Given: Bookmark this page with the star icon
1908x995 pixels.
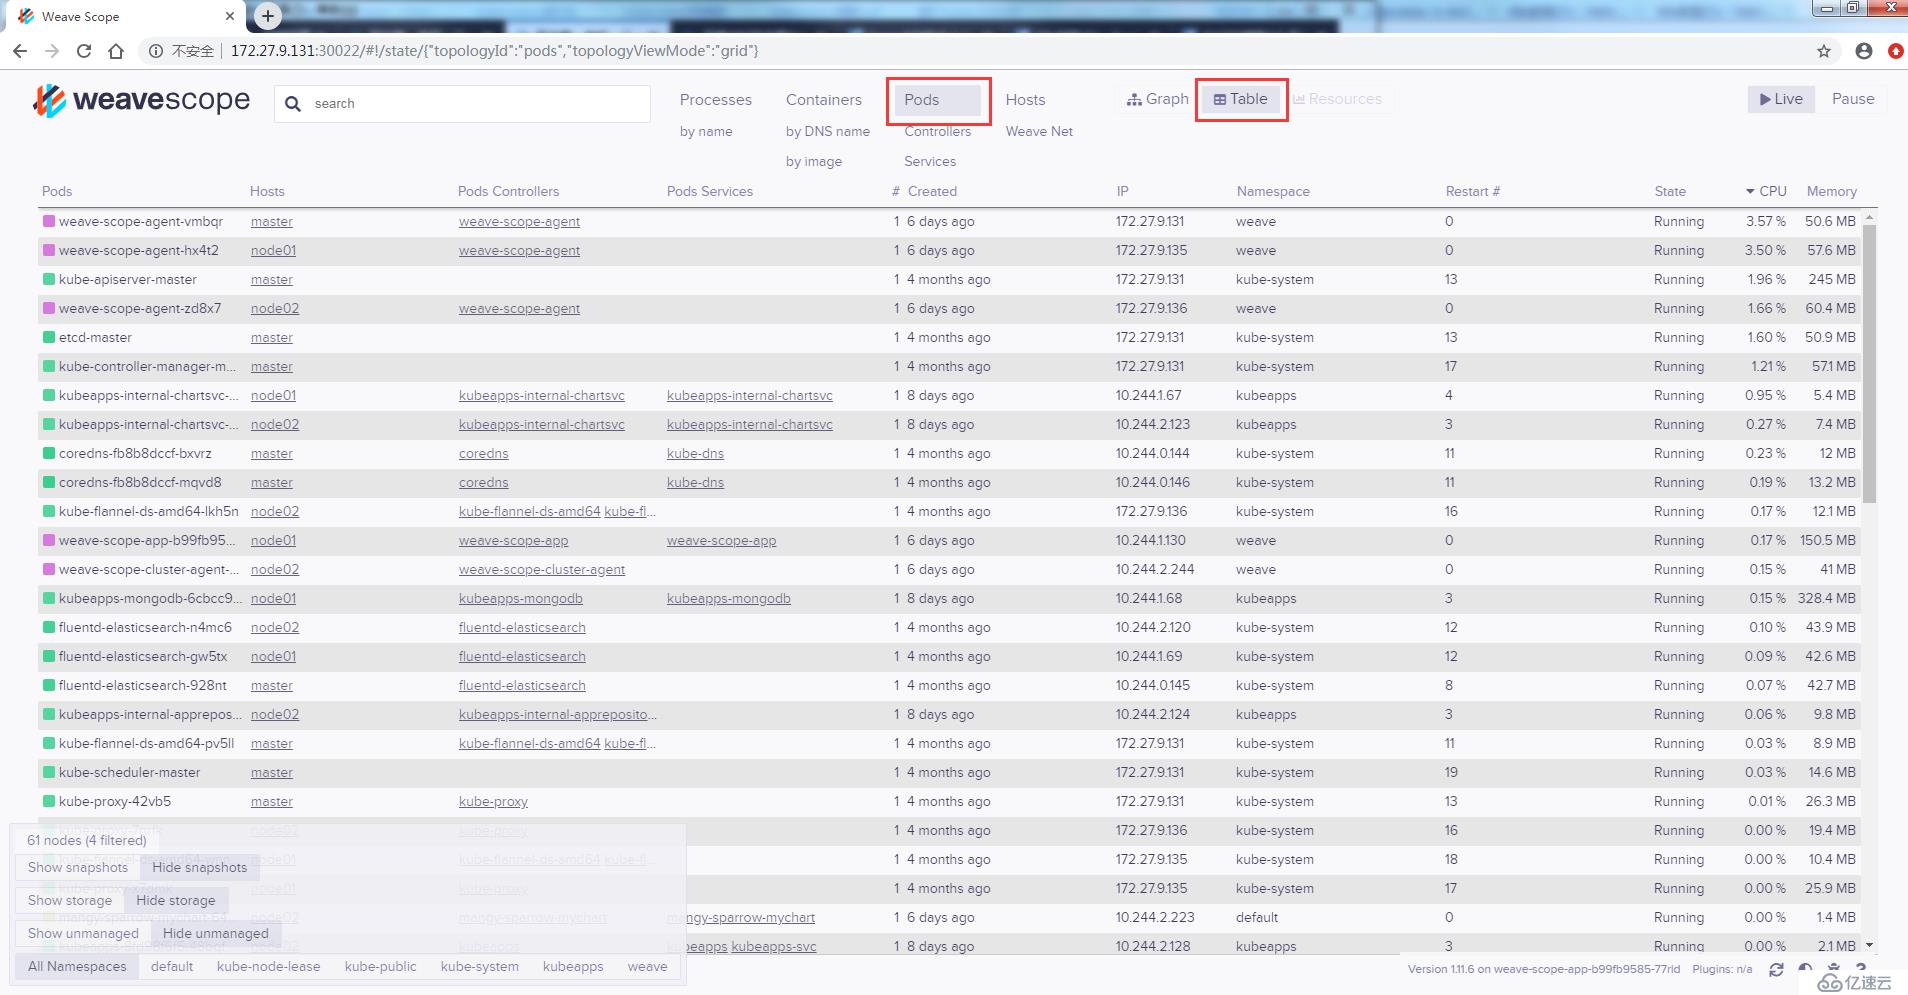Looking at the screenshot, I should [1824, 51].
